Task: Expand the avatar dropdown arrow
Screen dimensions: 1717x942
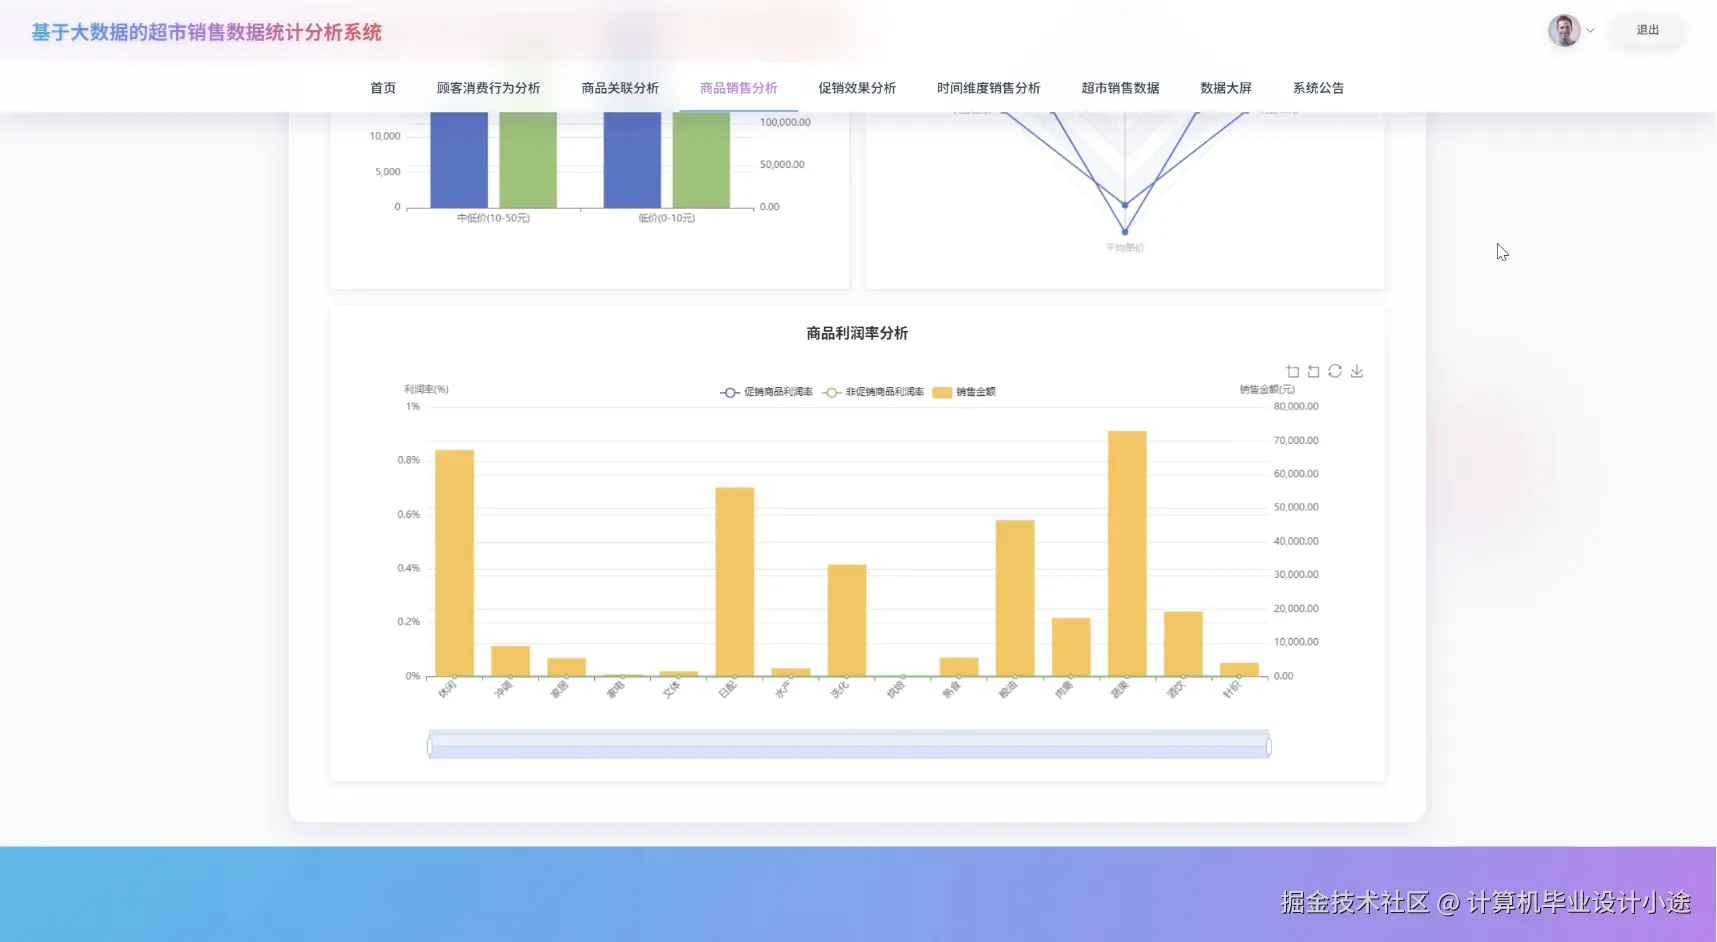Action: coord(1590,30)
